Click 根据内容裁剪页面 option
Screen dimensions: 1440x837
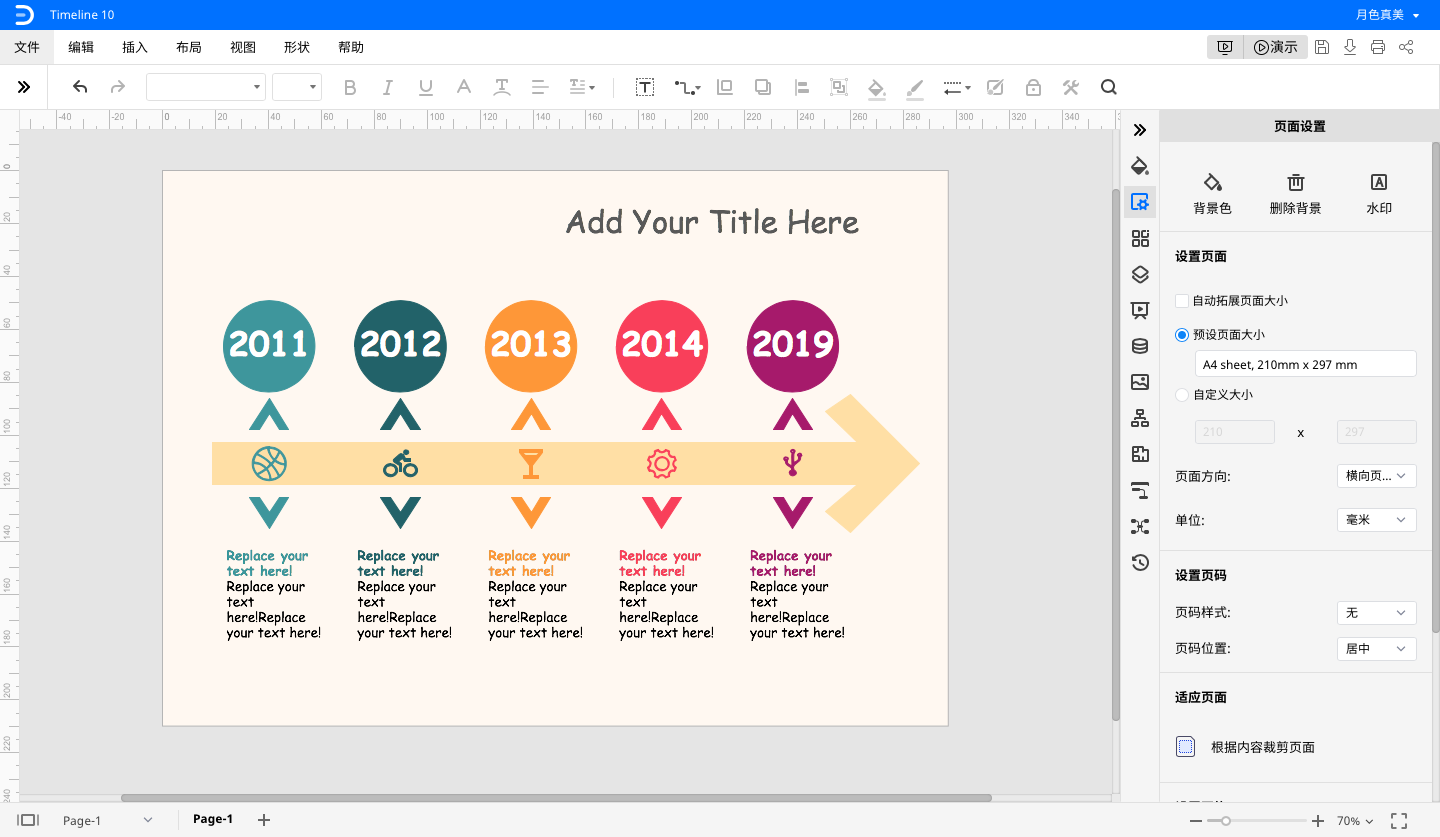[1245, 747]
